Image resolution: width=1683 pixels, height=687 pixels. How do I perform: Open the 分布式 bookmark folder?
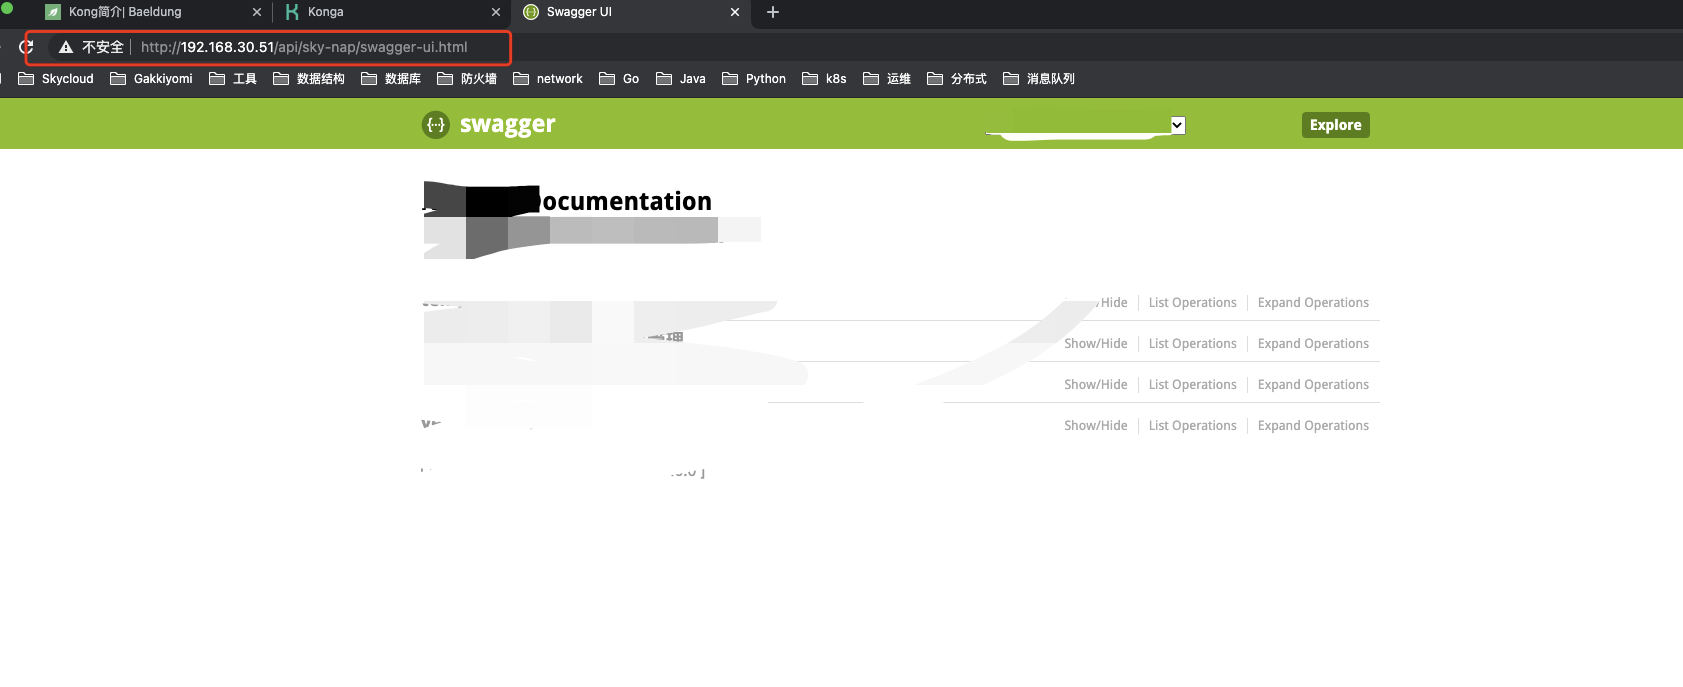coord(957,79)
